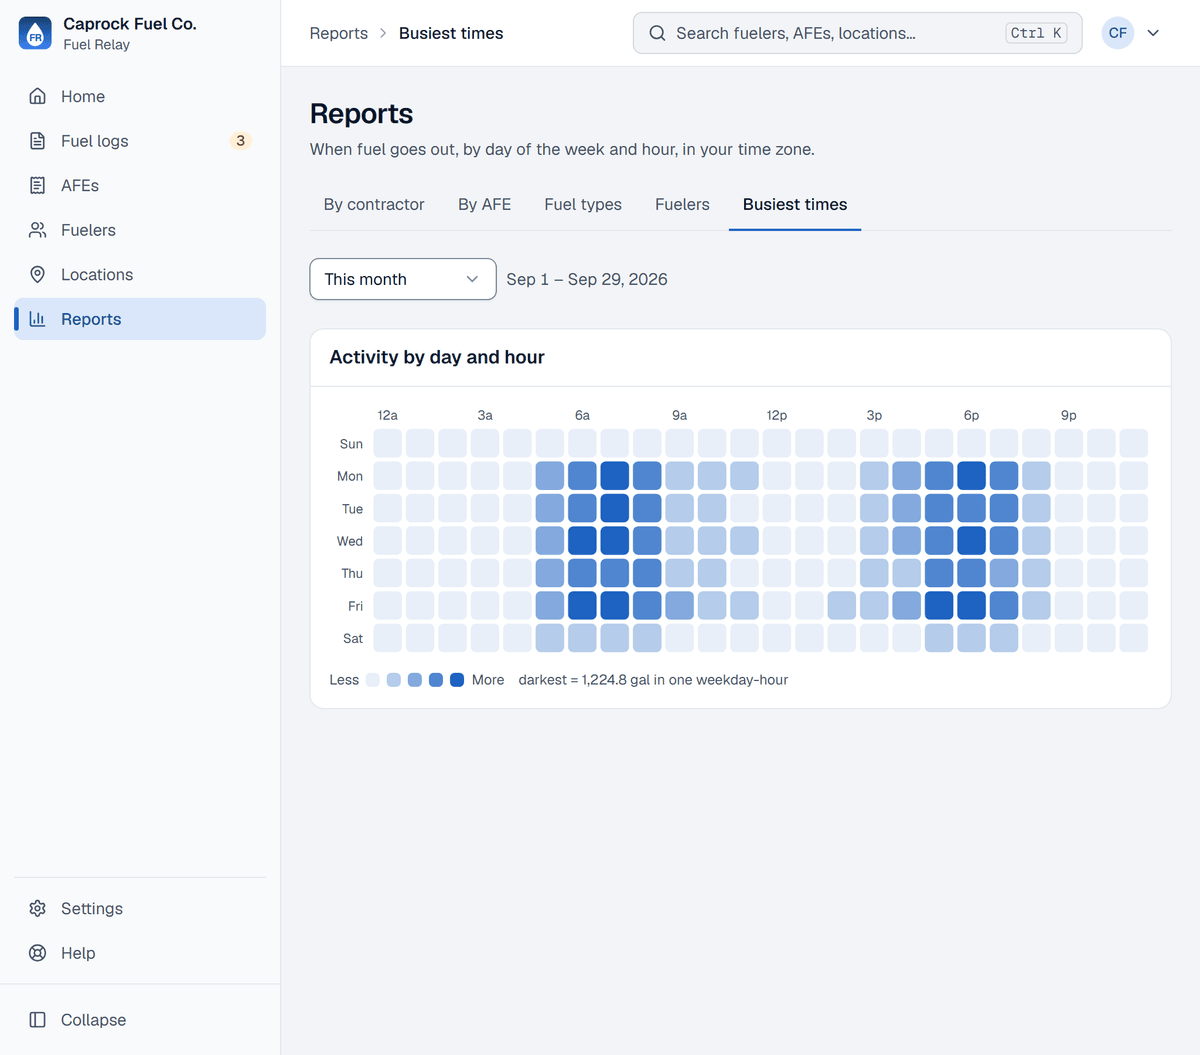
Task: Click the Wednesday 6a heatmap cell
Action: click(582, 541)
